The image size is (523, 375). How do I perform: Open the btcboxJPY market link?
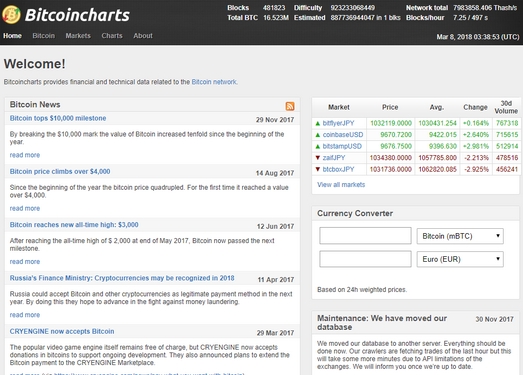click(x=339, y=169)
